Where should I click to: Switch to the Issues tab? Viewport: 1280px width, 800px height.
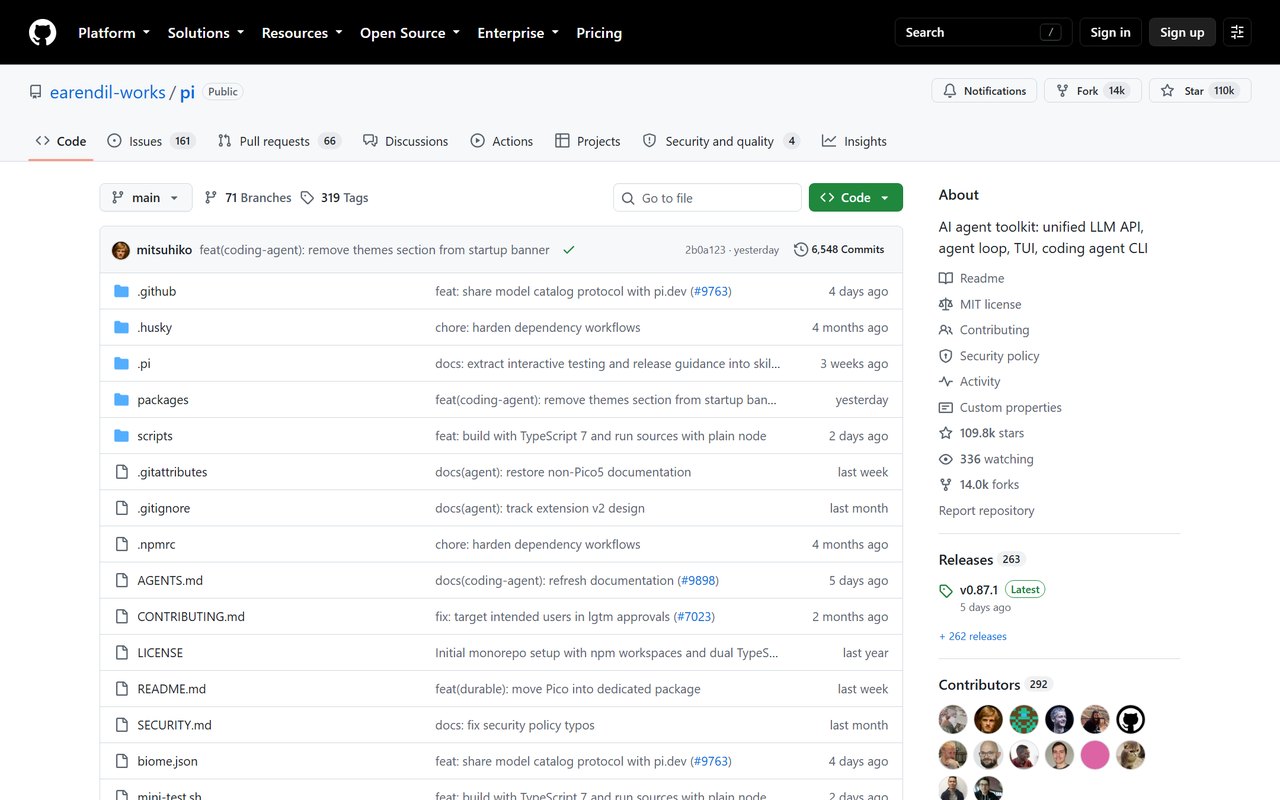151,141
